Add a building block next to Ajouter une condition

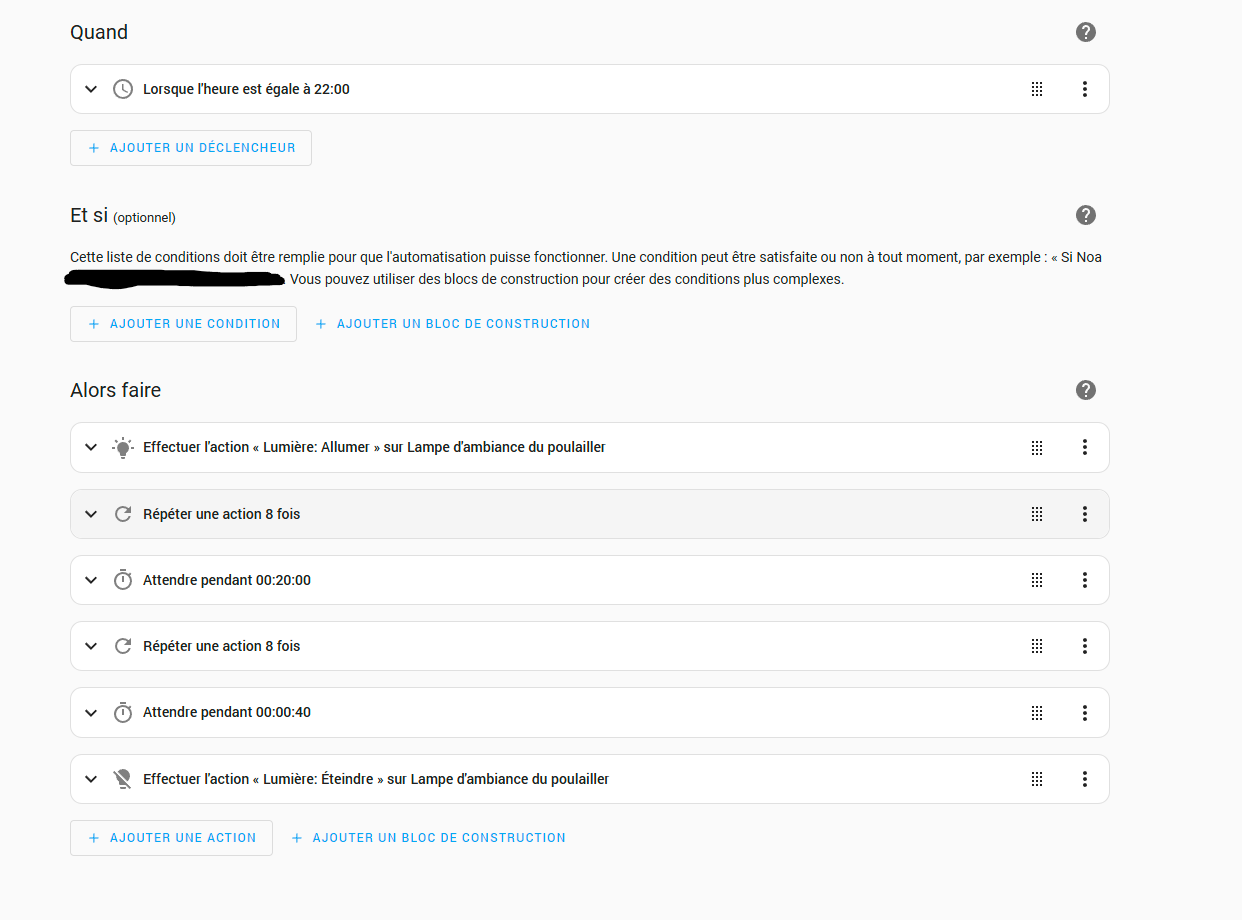(x=453, y=324)
